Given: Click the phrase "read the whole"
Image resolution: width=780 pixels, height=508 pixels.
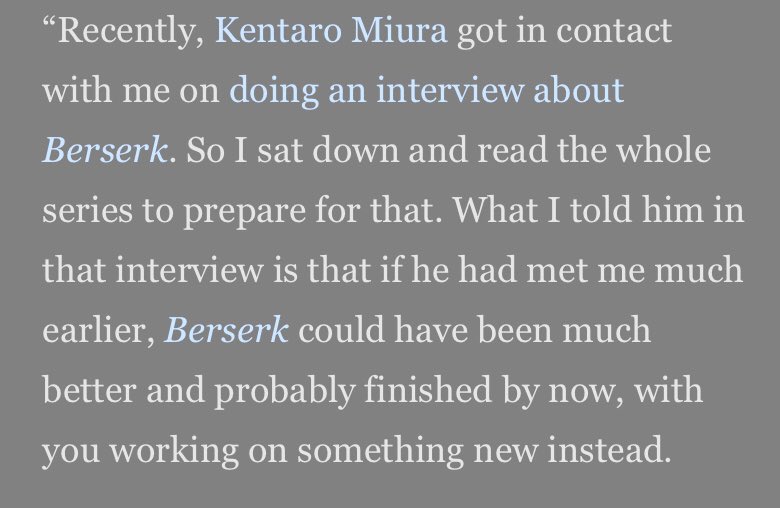Looking at the screenshot, I should (x=594, y=150).
